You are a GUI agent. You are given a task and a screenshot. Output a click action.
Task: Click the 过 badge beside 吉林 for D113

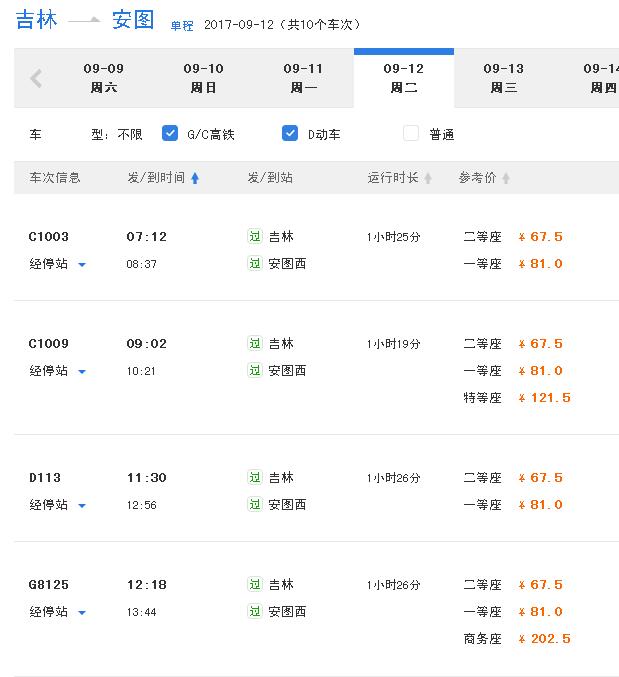[x=255, y=477]
